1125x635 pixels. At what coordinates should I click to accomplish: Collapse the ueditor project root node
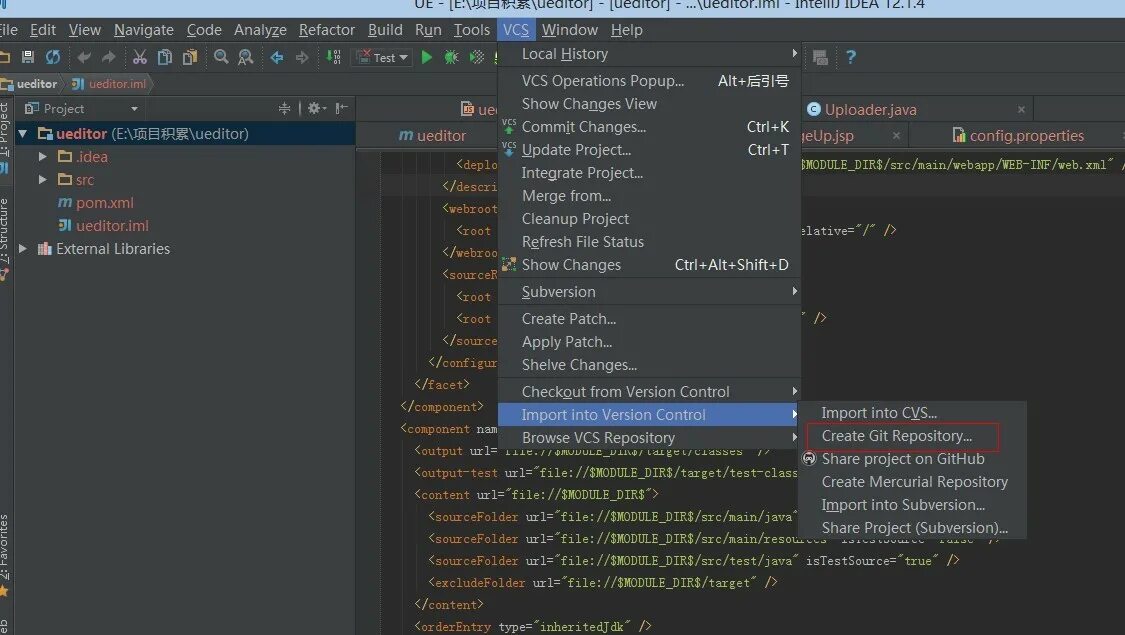(x=23, y=134)
